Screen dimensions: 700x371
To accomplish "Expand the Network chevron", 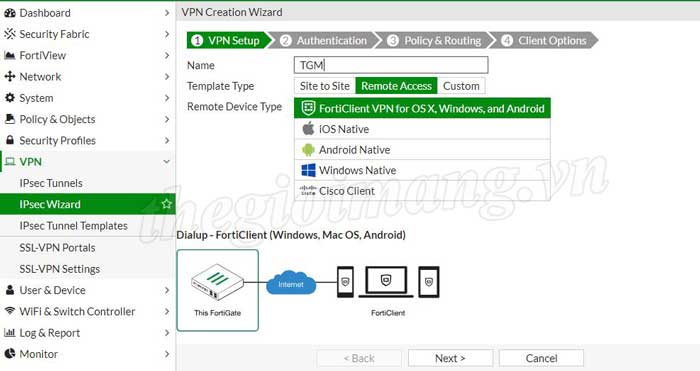I will (167, 76).
